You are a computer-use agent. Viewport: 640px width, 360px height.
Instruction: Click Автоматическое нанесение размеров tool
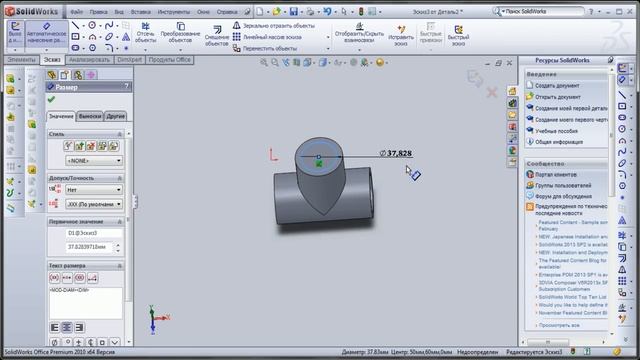[47, 33]
